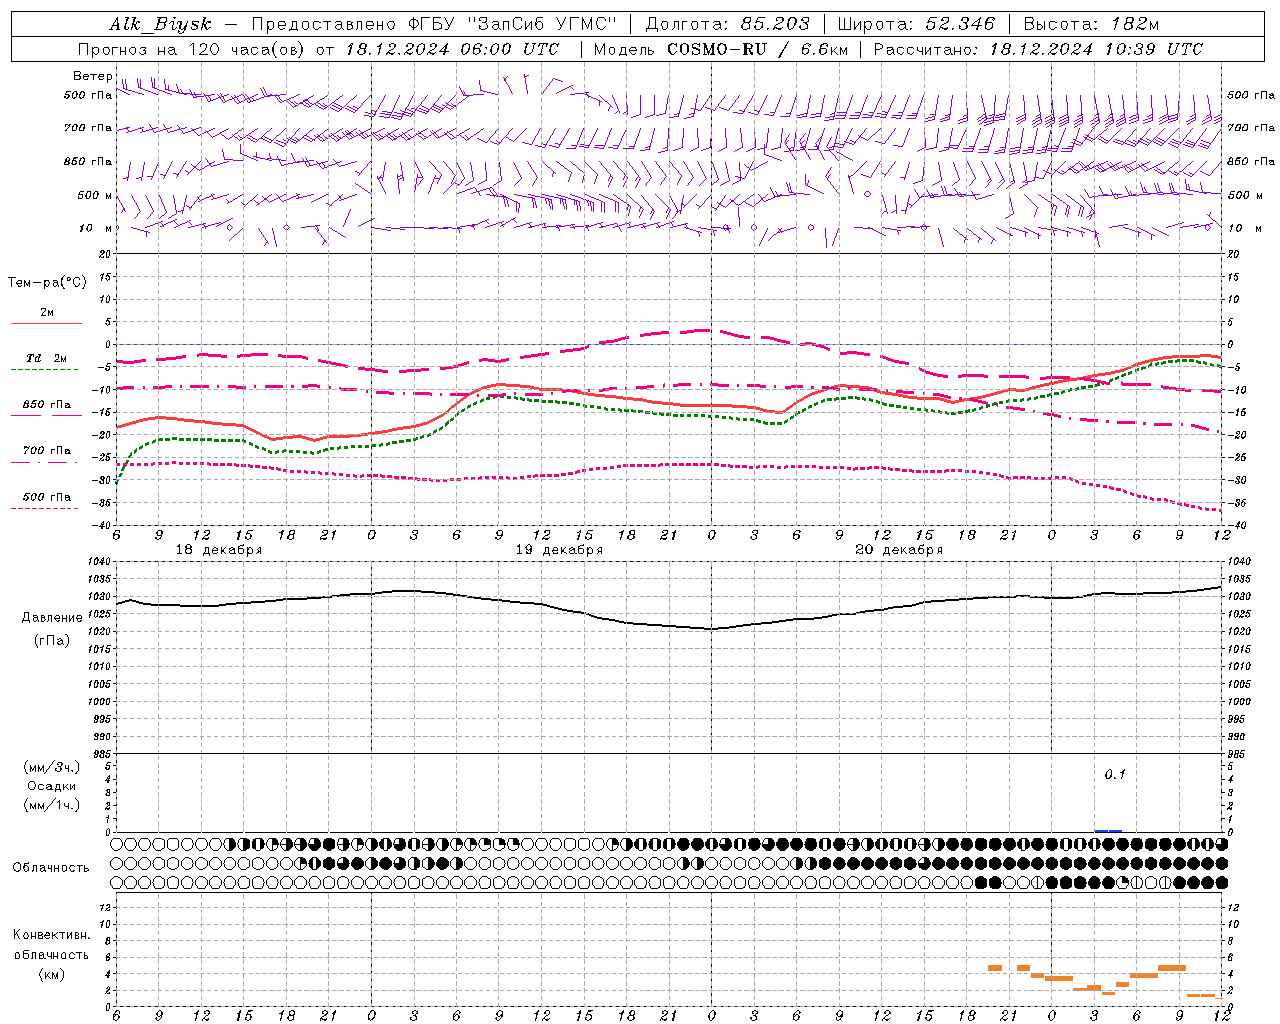Image resolution: width=1280 pixels, height=1024 pixels.
Task: Click the blue precipitation bar on the chart
Action: pos(1108,830)
